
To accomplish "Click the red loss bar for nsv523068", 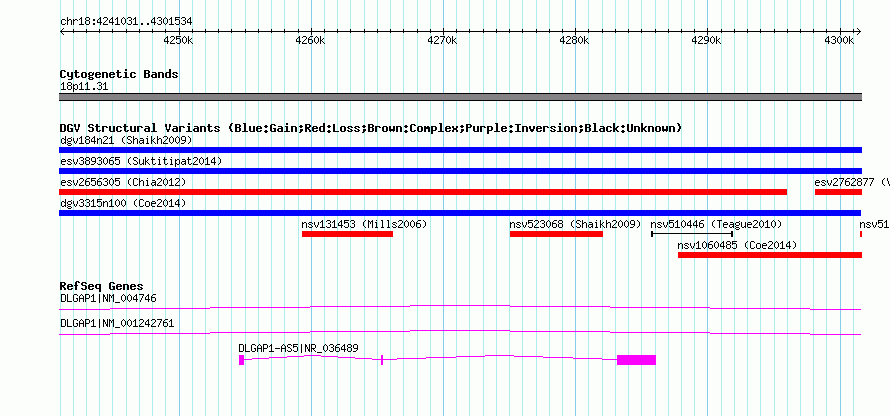I will point(556,234).
